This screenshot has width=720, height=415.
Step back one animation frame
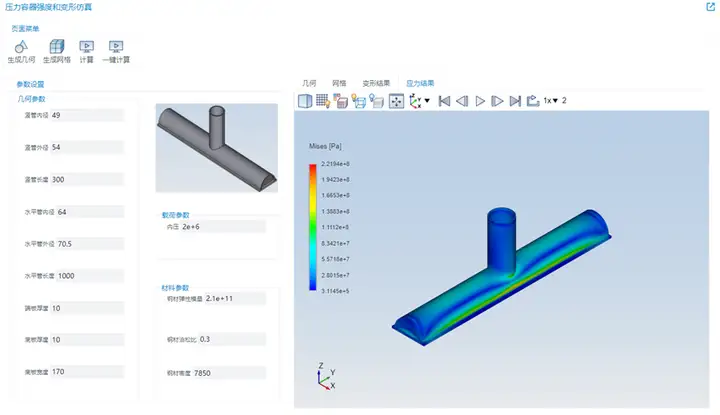click(x=462, y=101)
